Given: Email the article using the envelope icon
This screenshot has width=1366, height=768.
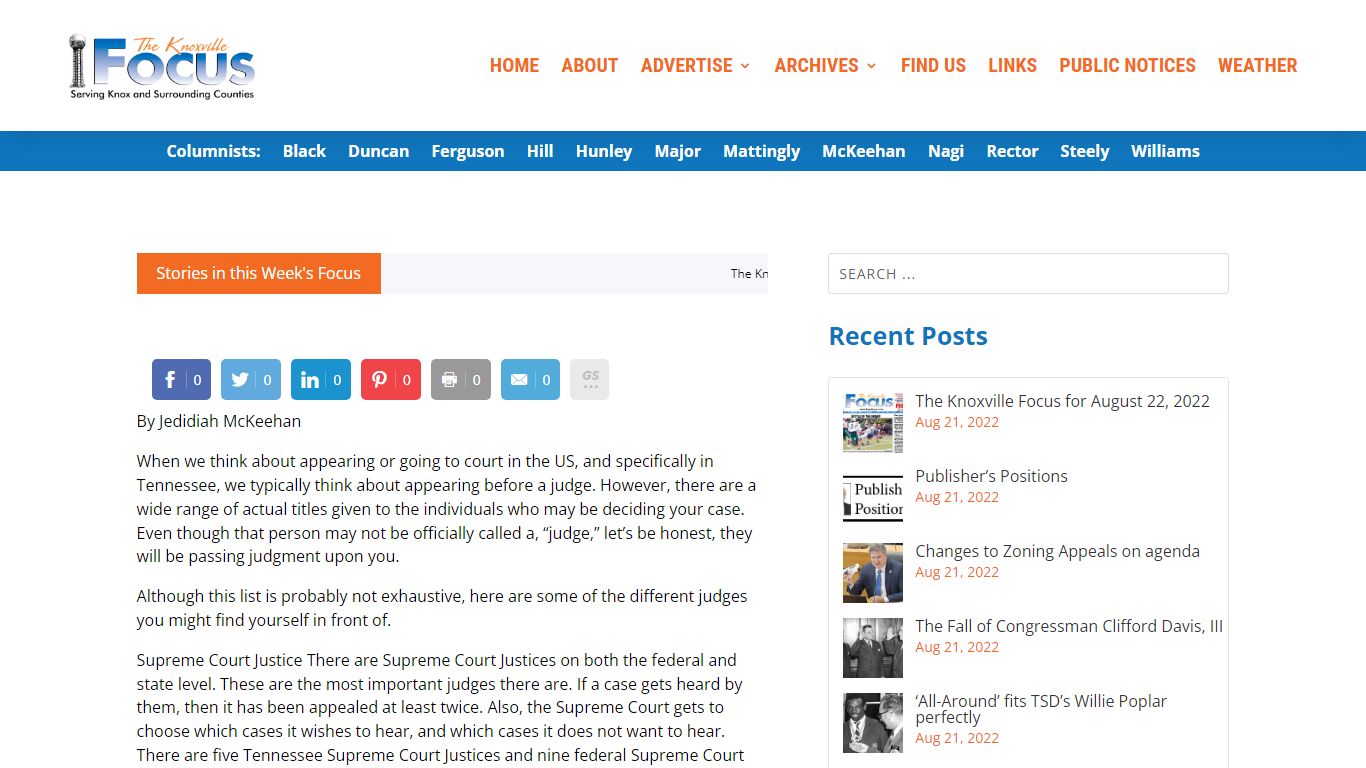Looking at the screenshot, I should coord(531,380).
